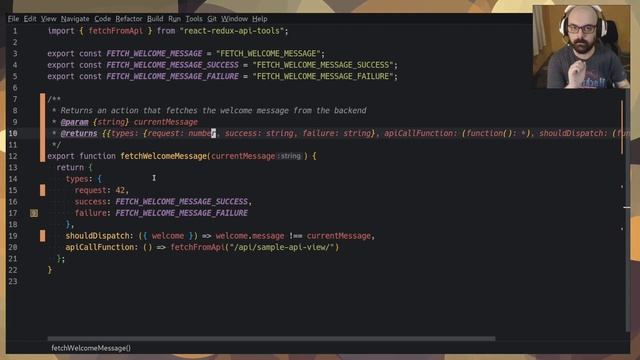Click FETCH_WELCOME_MESSAGE_SUCCESS on line 16
The image size is (640, 360).
181,202
